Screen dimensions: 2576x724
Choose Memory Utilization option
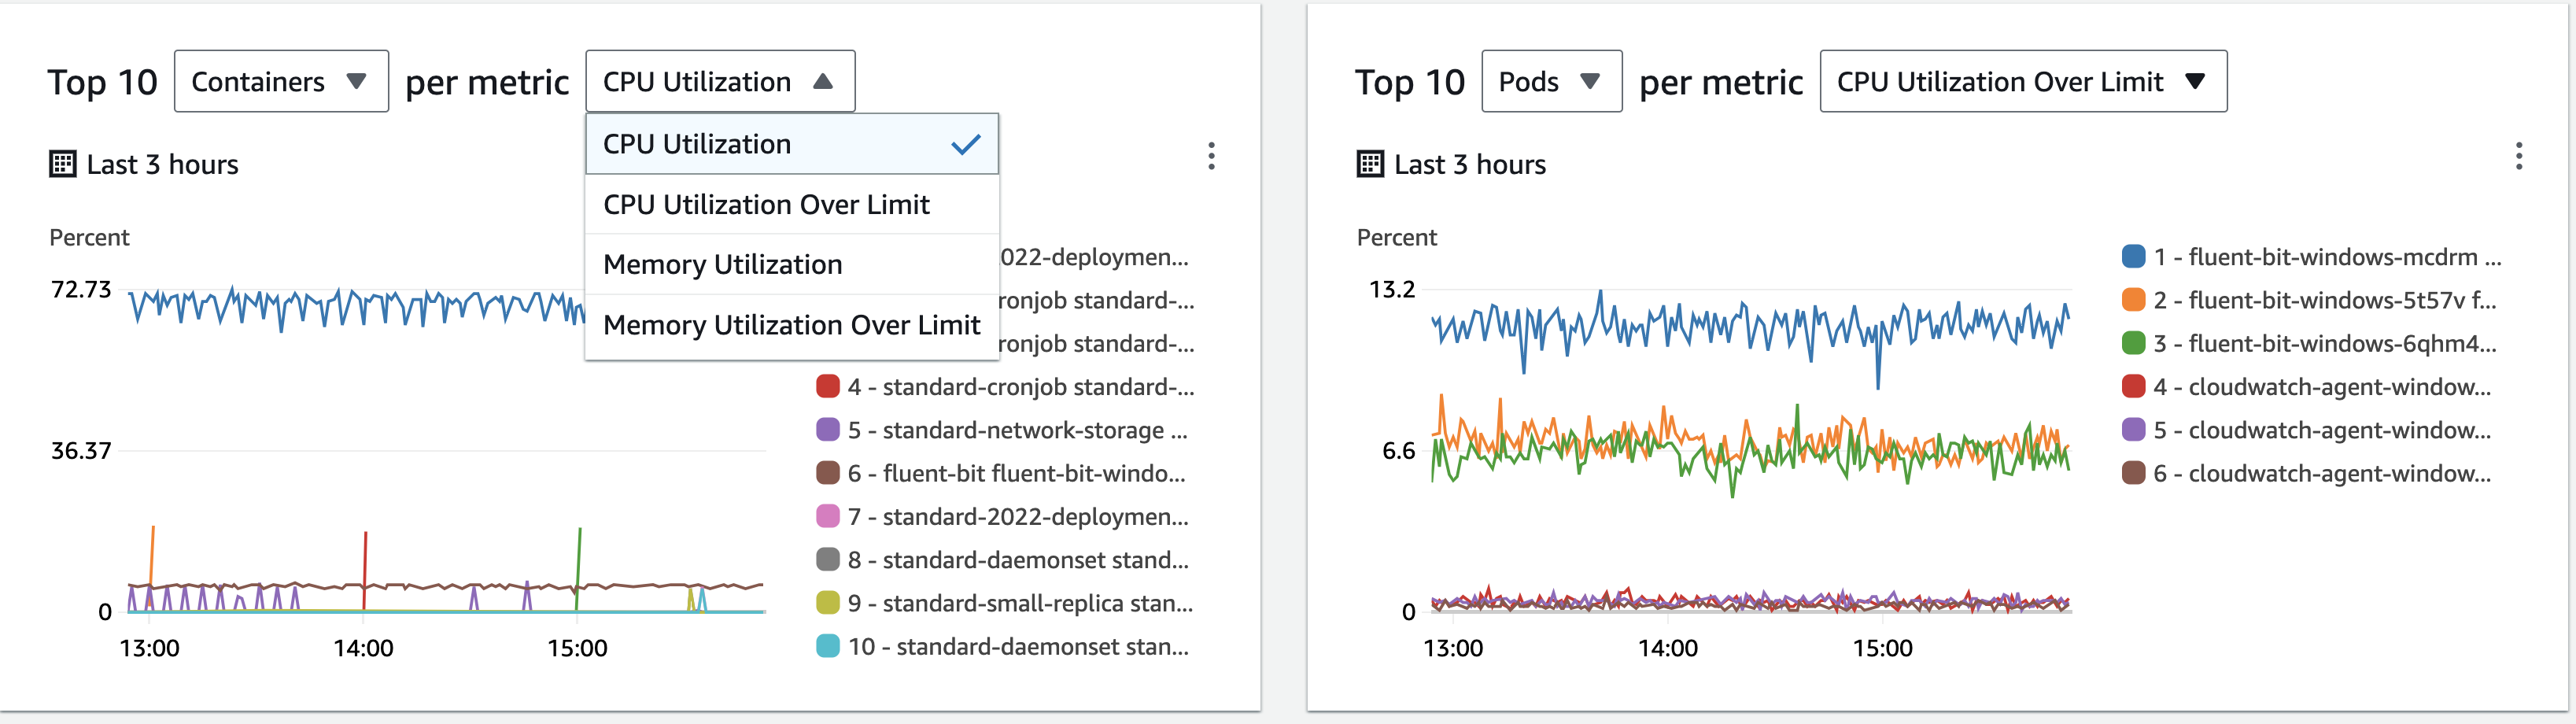pos(792,264)
